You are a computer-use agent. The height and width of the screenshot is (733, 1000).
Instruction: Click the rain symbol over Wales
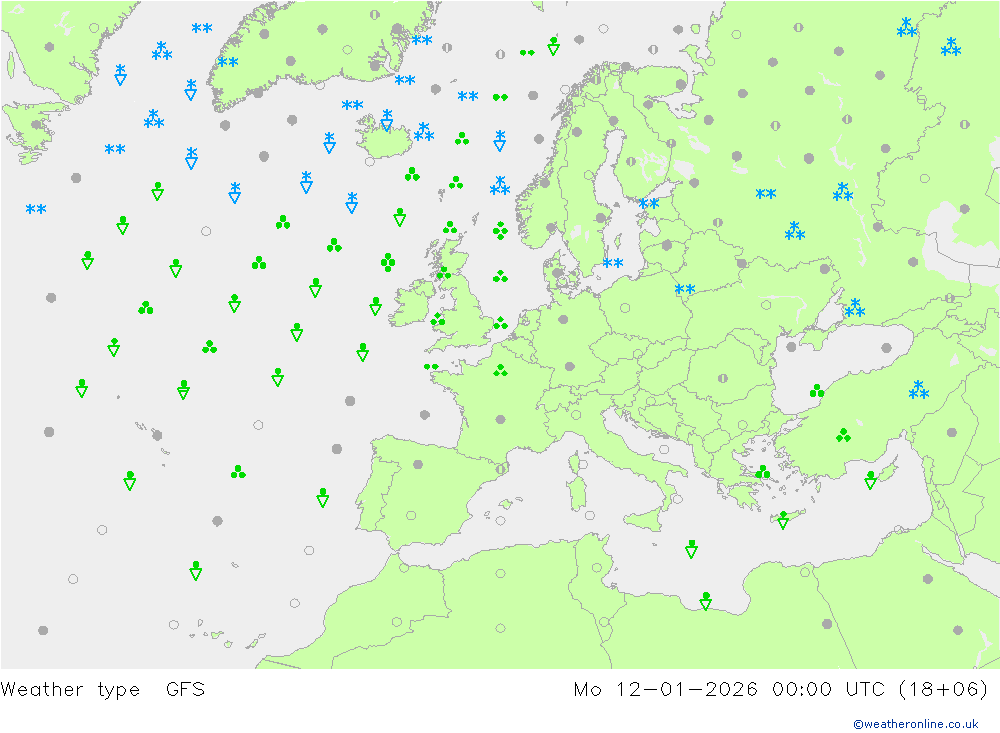click(x=438, y=319)
